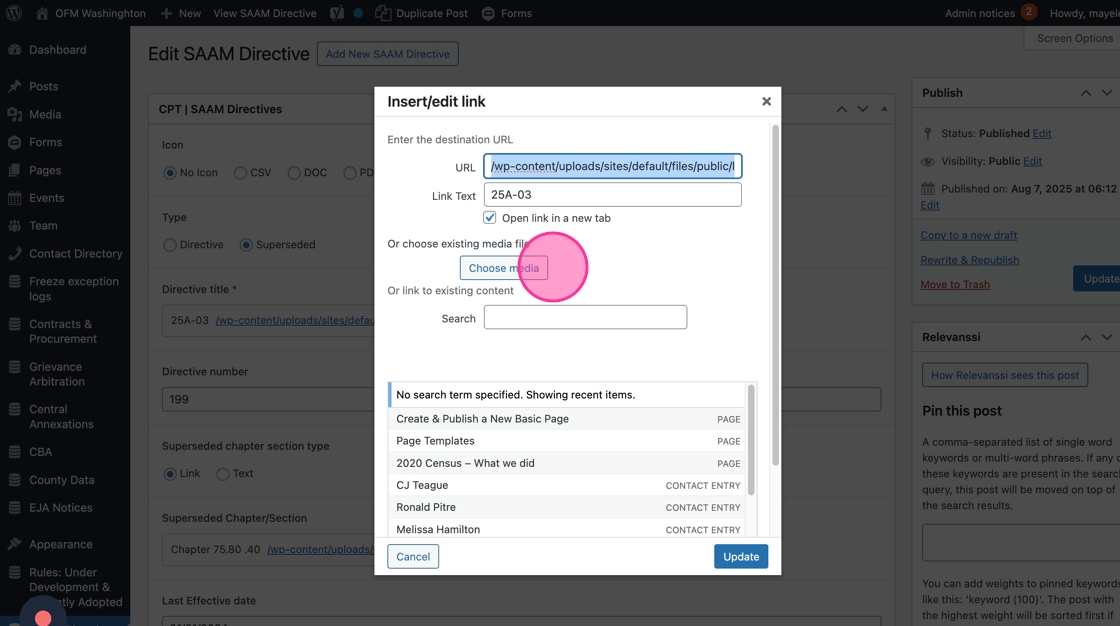Click the Contracts & Procurement icon
This screenshot has height=626, width=1120.
pyautogui.click(x=14, y=324)
